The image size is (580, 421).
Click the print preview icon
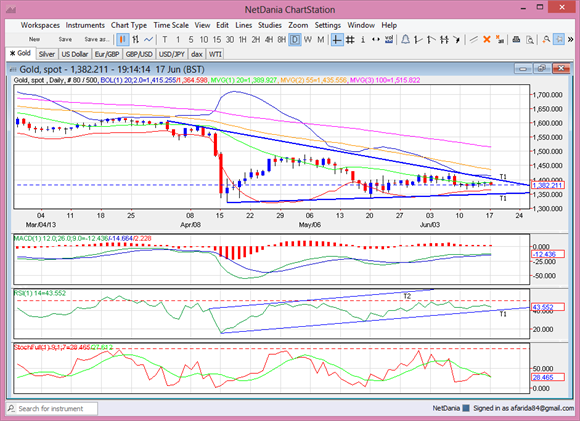click(x=529, y=40)
